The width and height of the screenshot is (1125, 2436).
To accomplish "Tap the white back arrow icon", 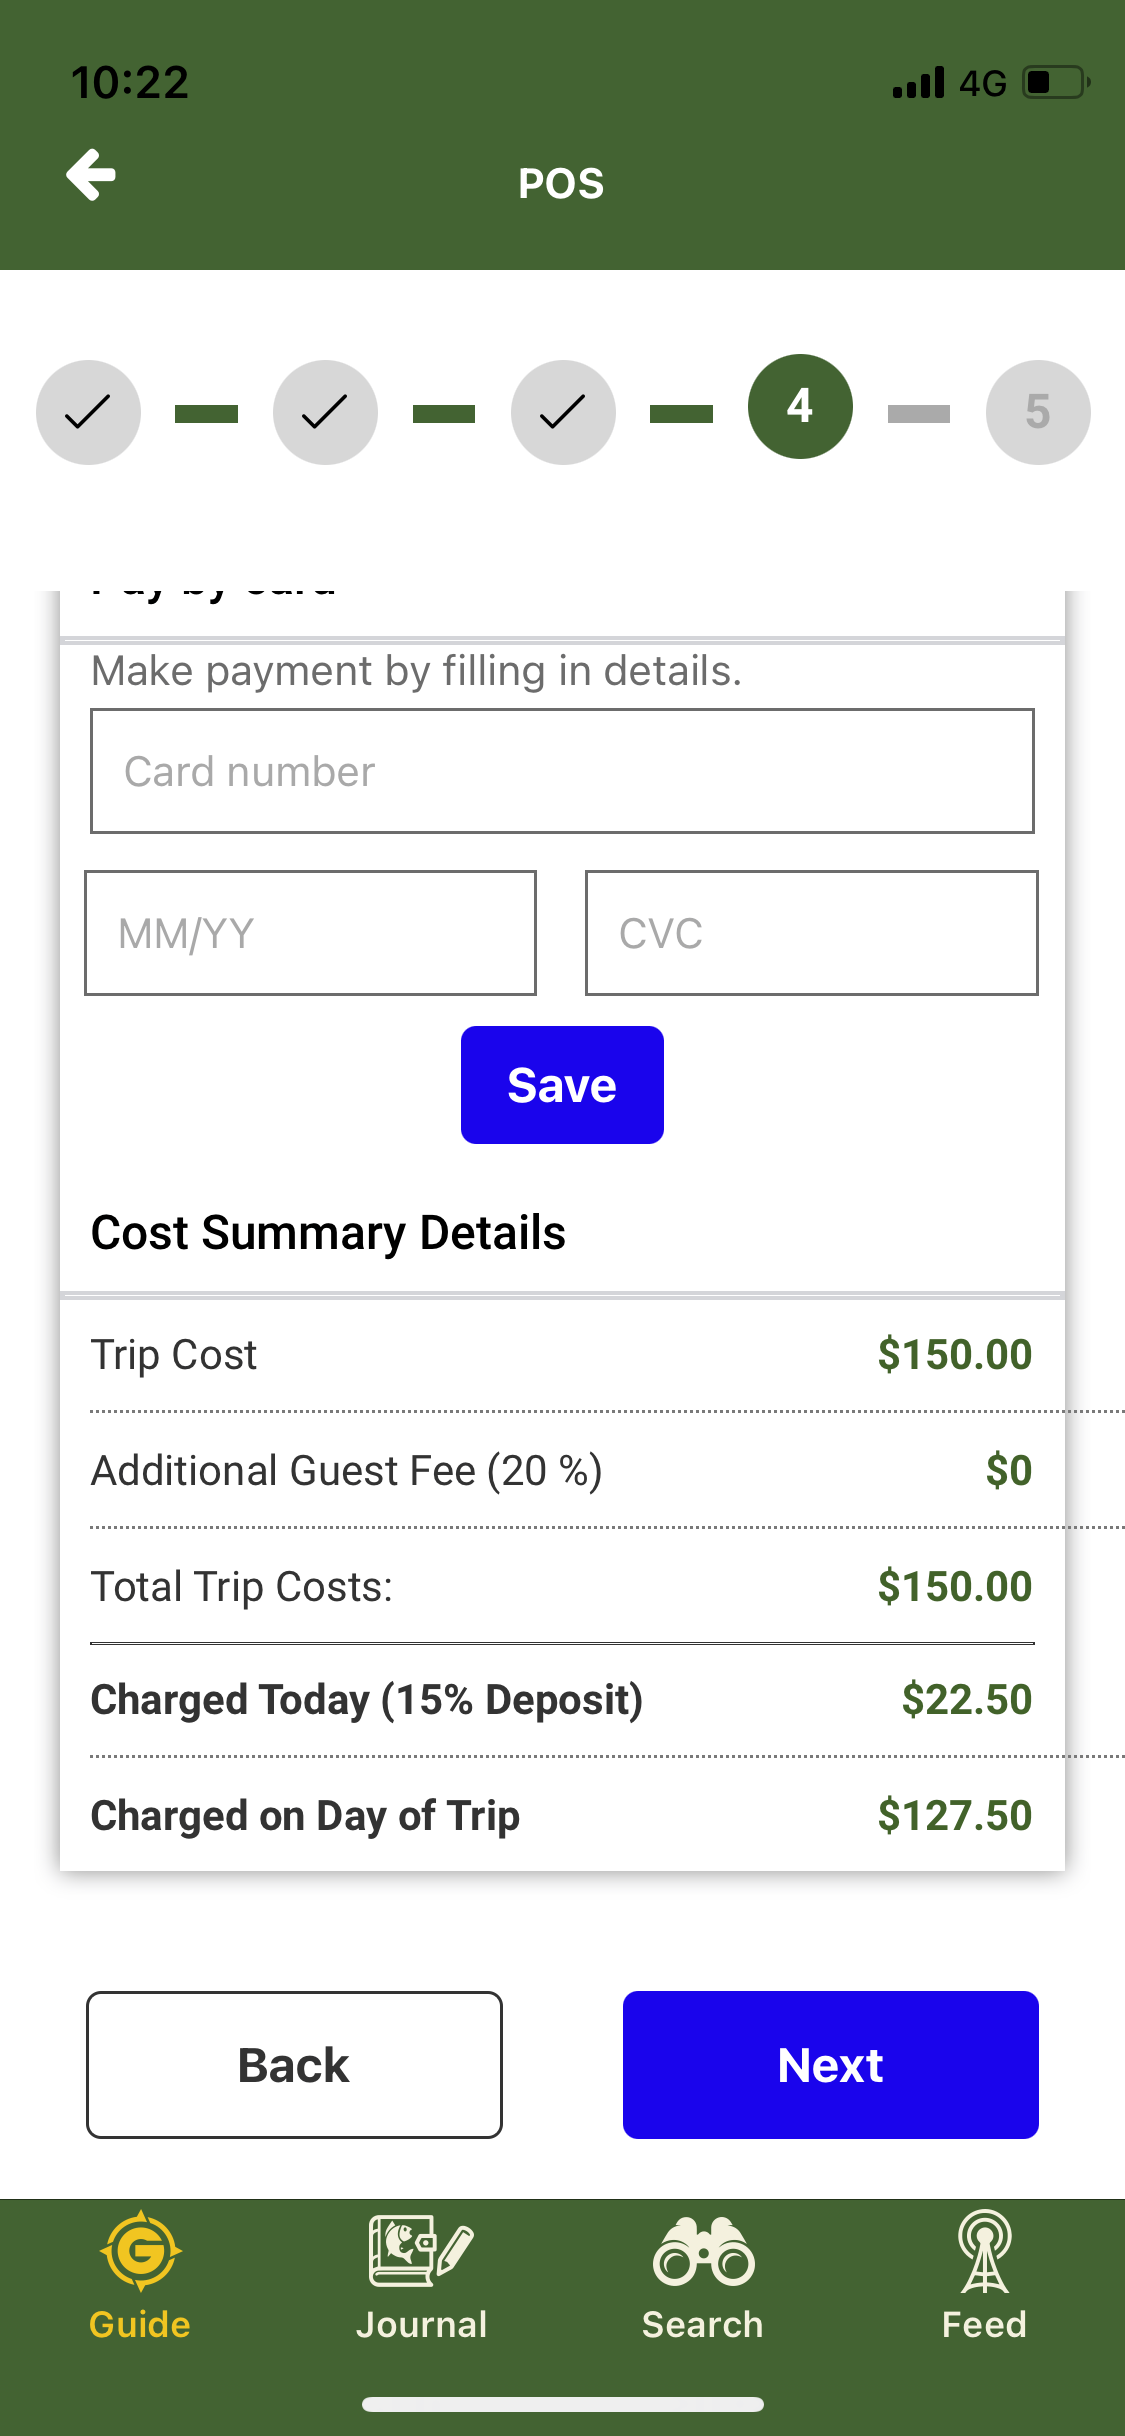I will click(91, 176).
